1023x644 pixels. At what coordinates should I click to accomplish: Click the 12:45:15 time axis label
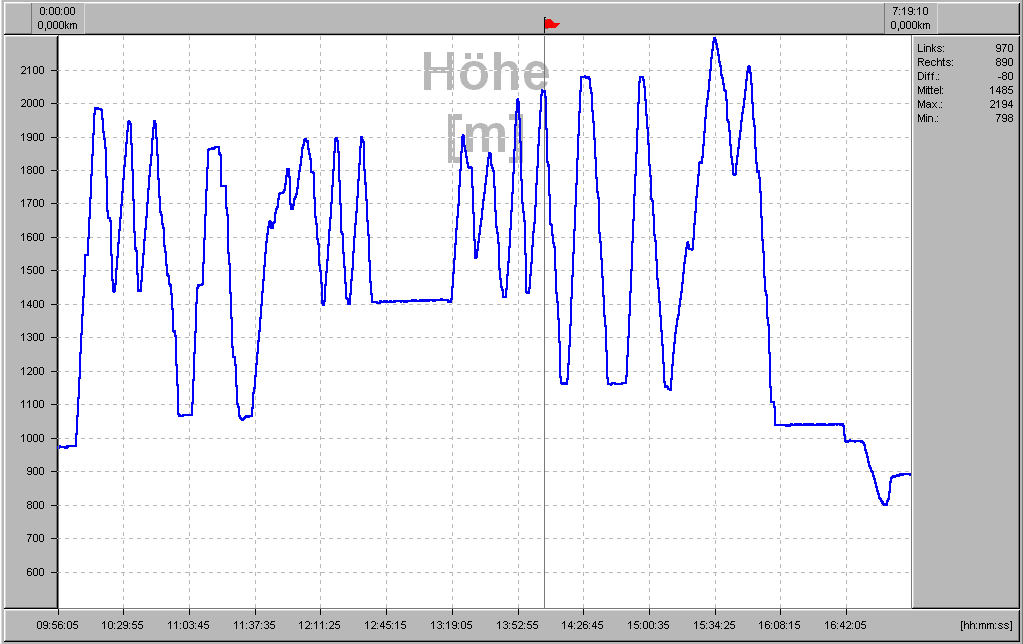click(386, 625)
